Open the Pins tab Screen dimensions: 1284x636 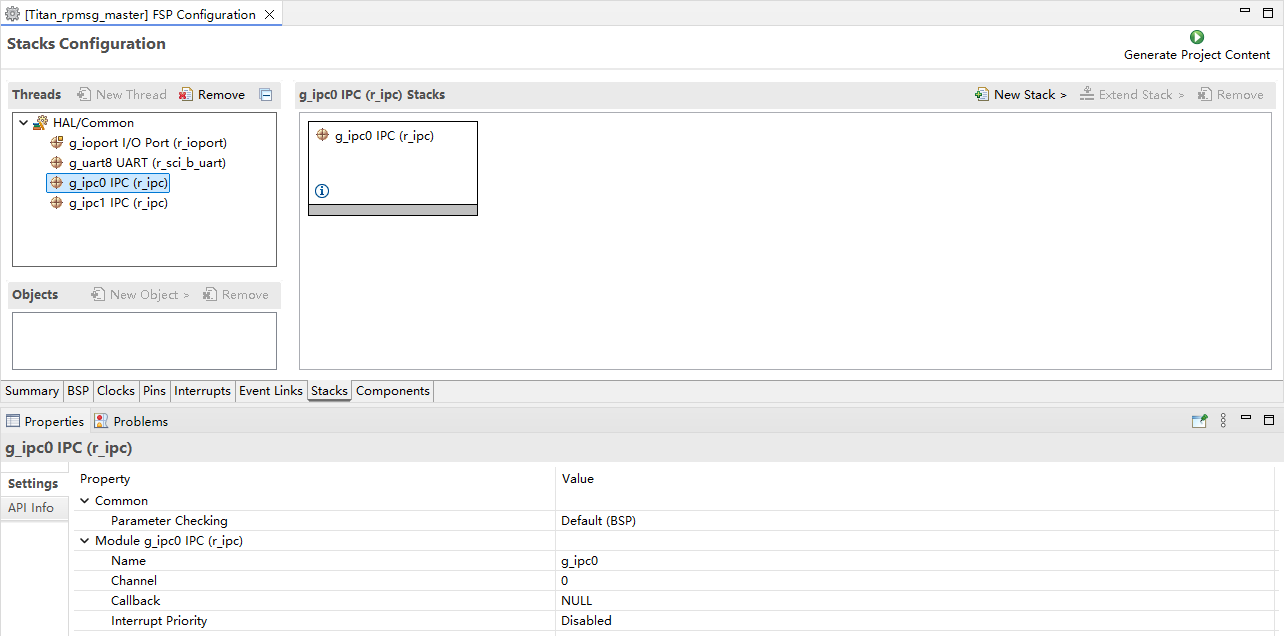click(x=154, y=391)
